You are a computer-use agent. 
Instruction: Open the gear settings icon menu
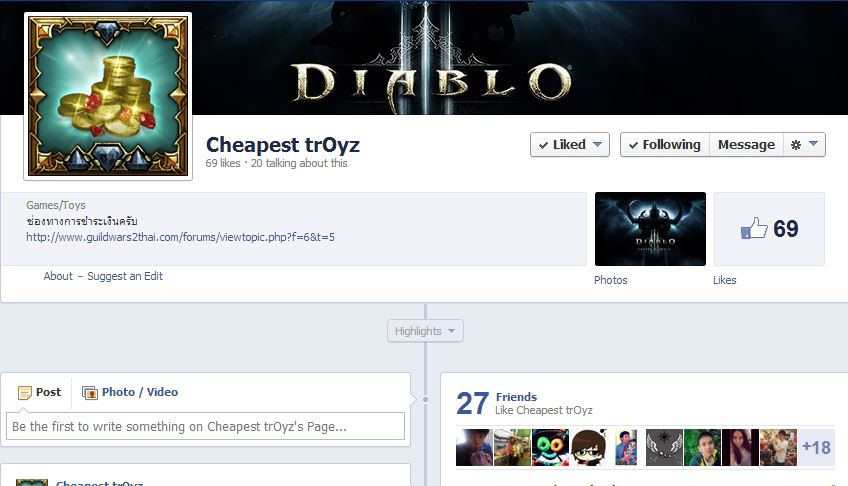coord(796,145)
